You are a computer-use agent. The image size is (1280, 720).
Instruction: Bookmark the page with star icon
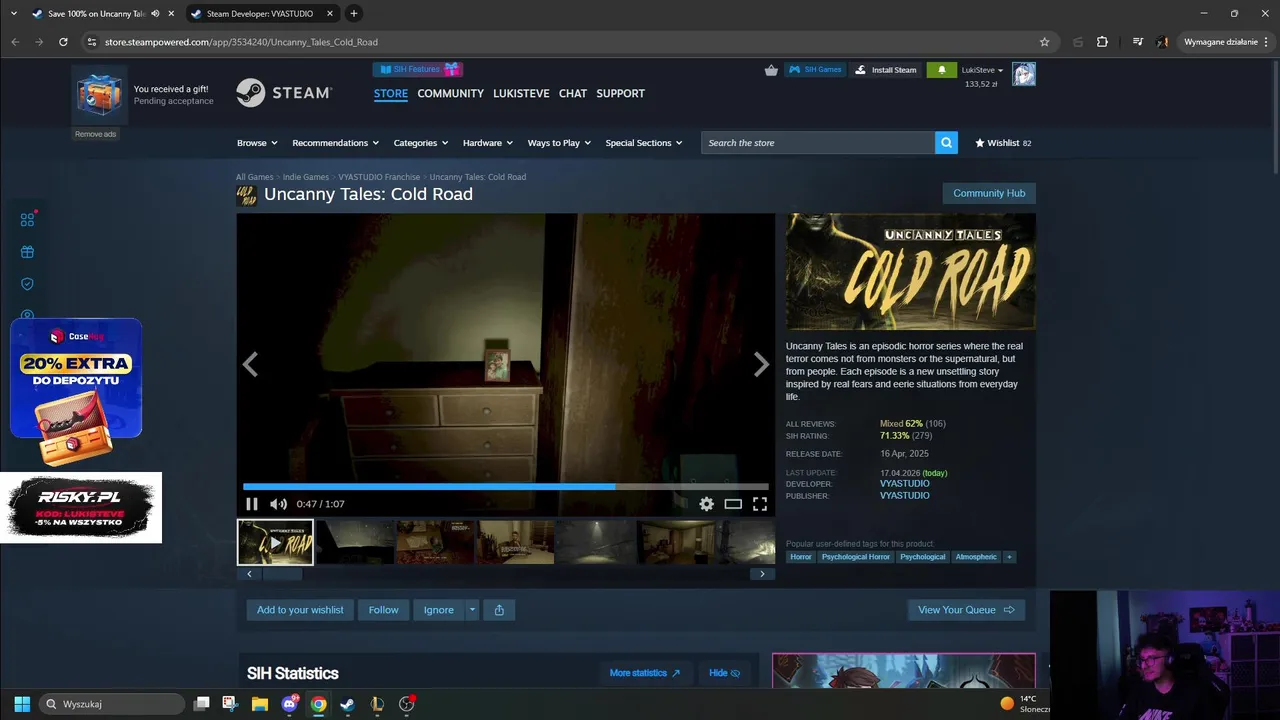pos(1044,42)
